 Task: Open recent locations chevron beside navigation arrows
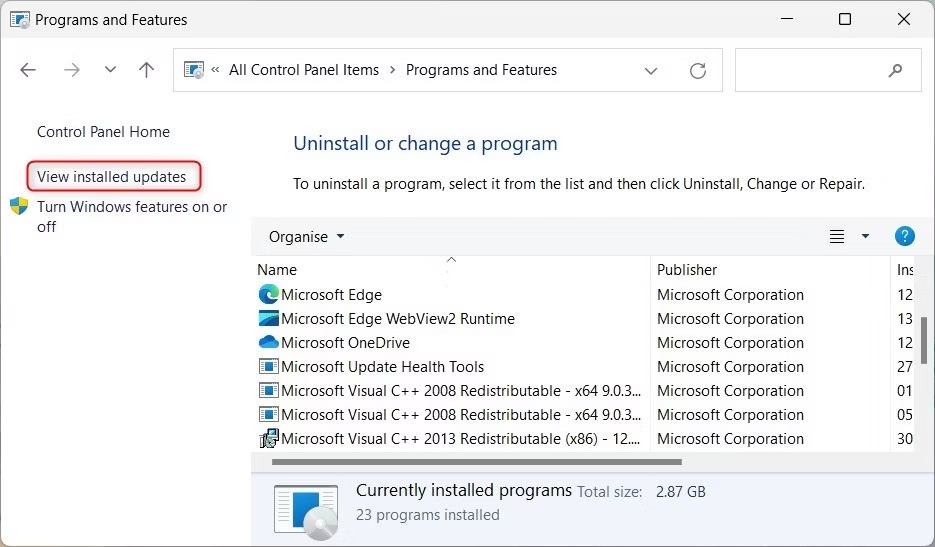(110, 69)
